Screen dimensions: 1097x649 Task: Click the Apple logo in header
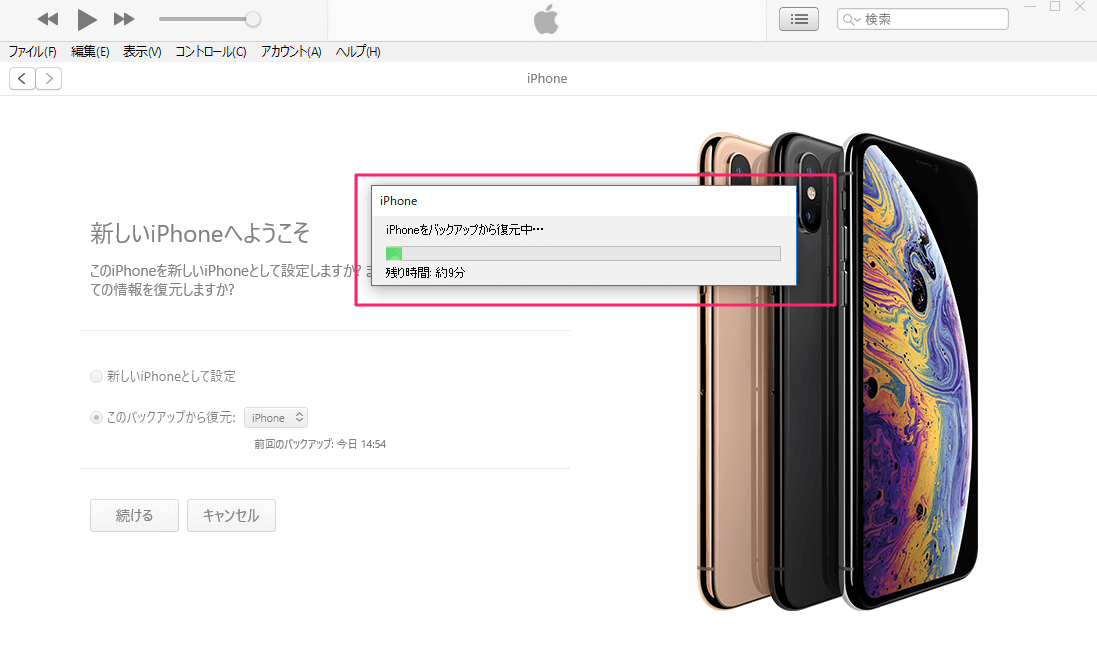(546, 19)
